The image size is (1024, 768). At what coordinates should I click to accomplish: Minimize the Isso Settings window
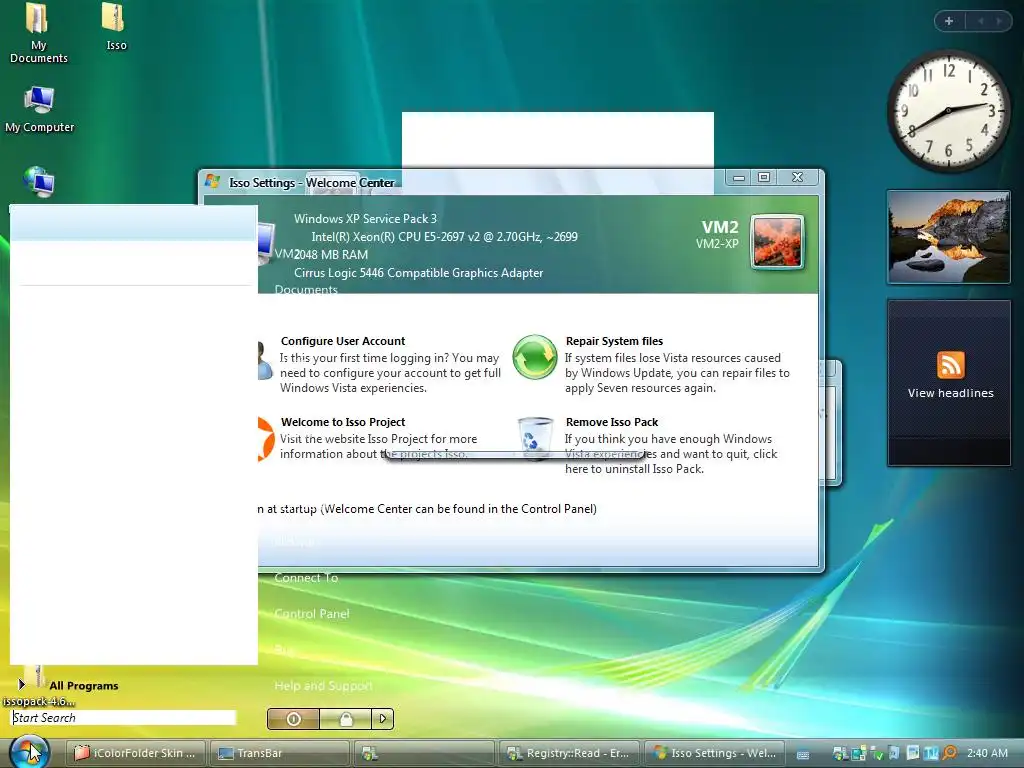coord(739,177)
